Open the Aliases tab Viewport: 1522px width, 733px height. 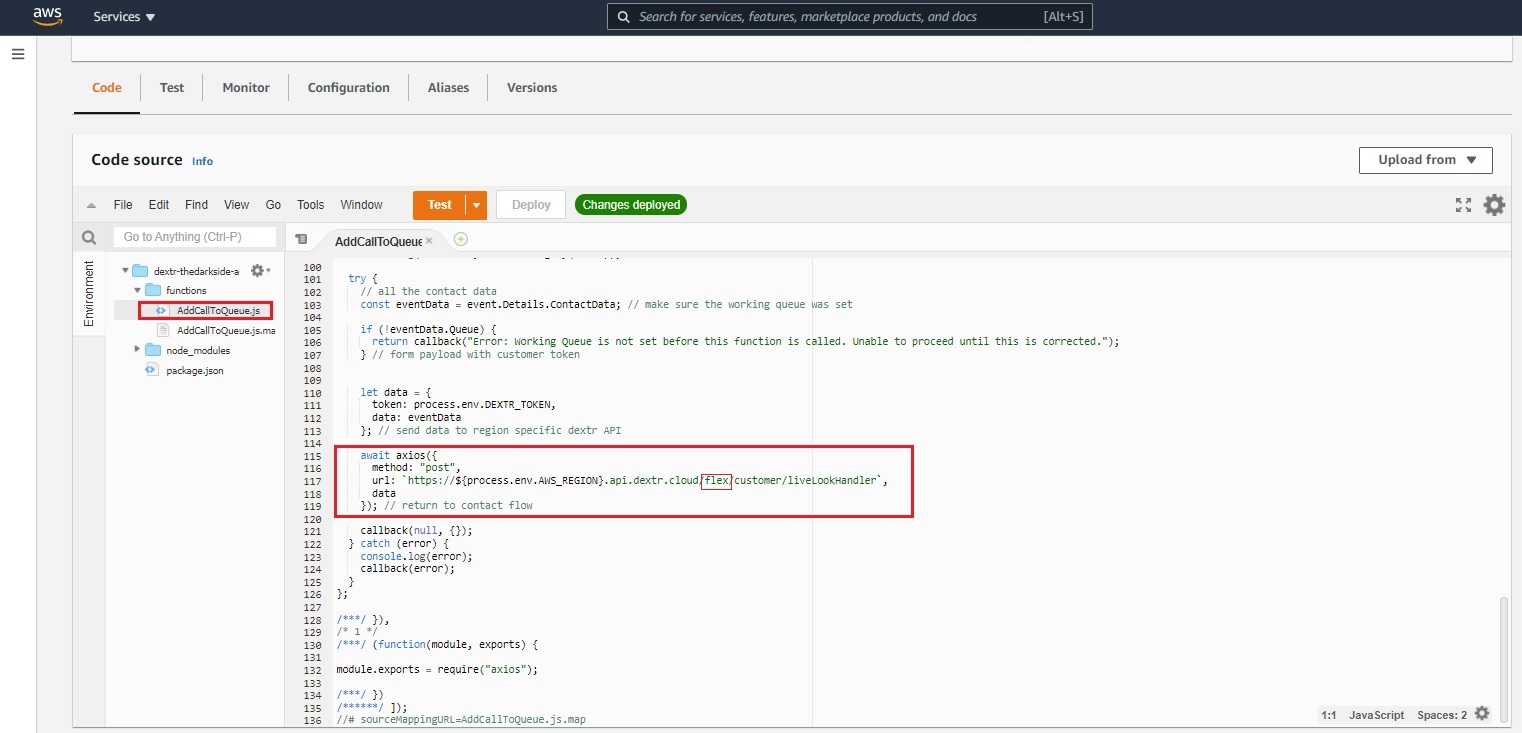point(448,88)
